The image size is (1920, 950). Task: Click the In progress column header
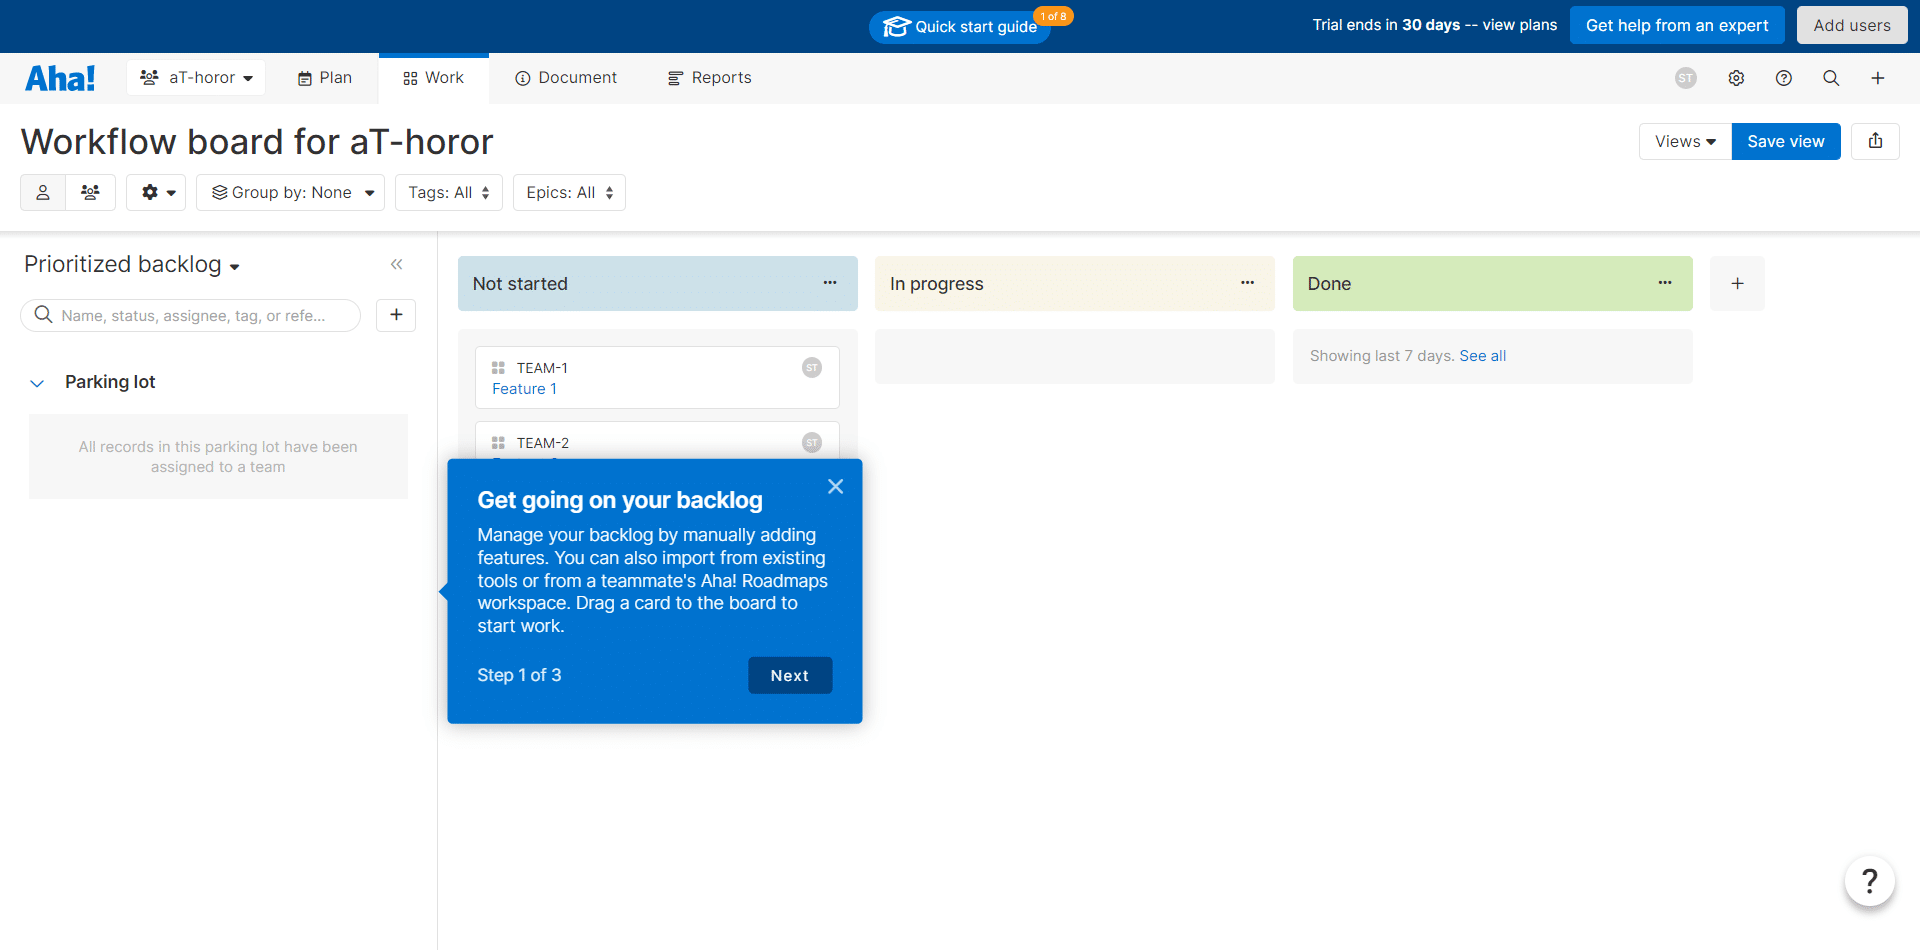click(1074, 283)
